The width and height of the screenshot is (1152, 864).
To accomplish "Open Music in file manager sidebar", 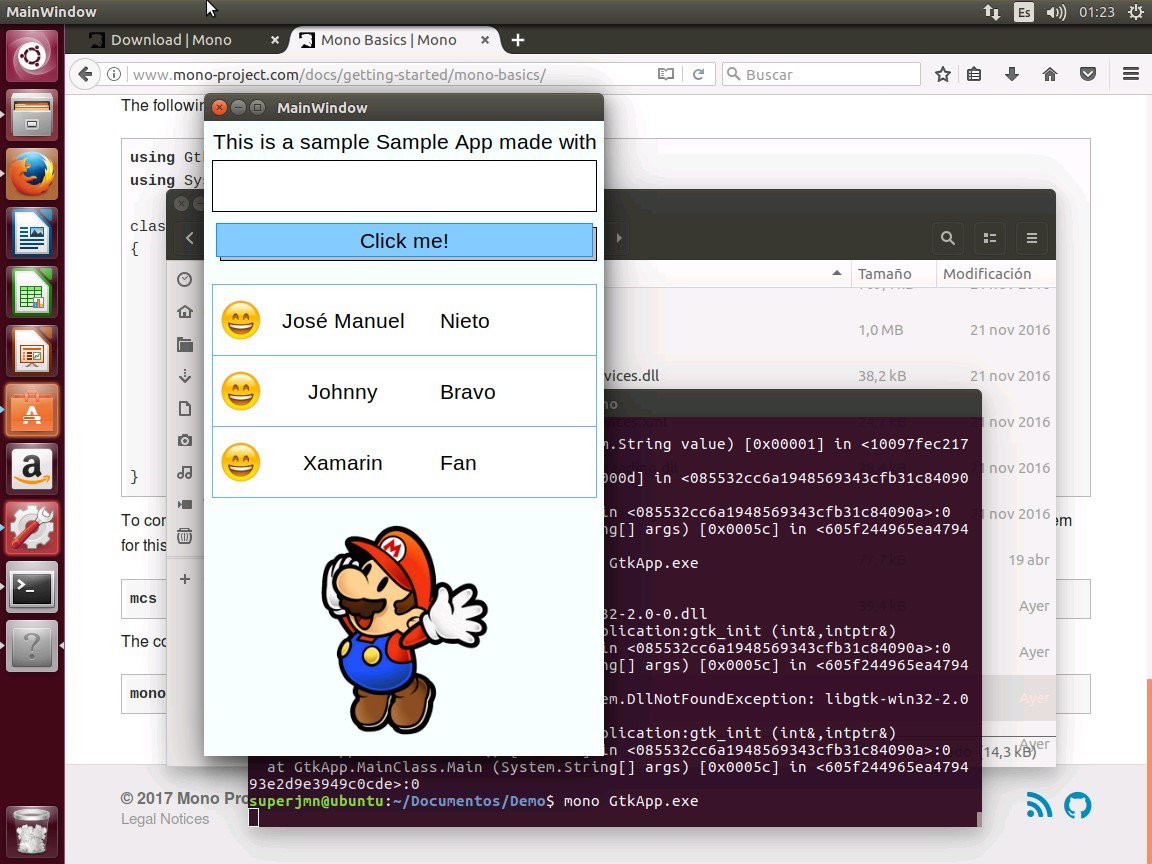I will [185, 472].
